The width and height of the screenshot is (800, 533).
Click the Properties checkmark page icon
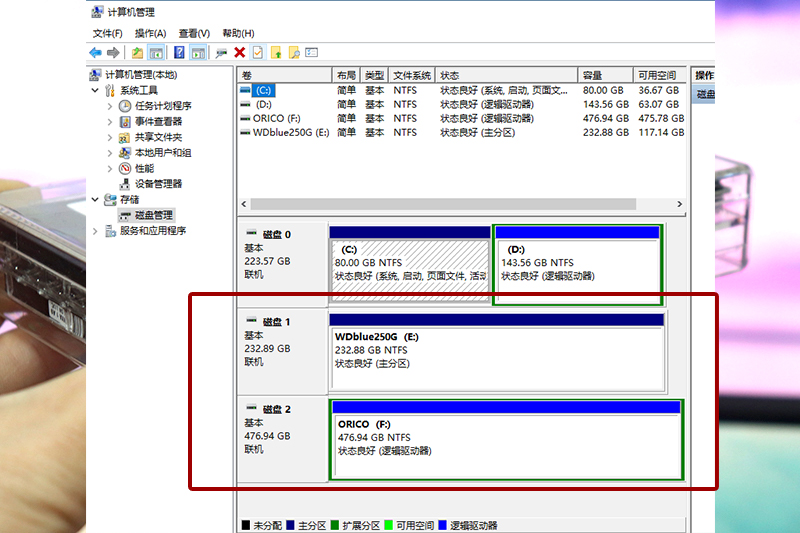[258, 53]
